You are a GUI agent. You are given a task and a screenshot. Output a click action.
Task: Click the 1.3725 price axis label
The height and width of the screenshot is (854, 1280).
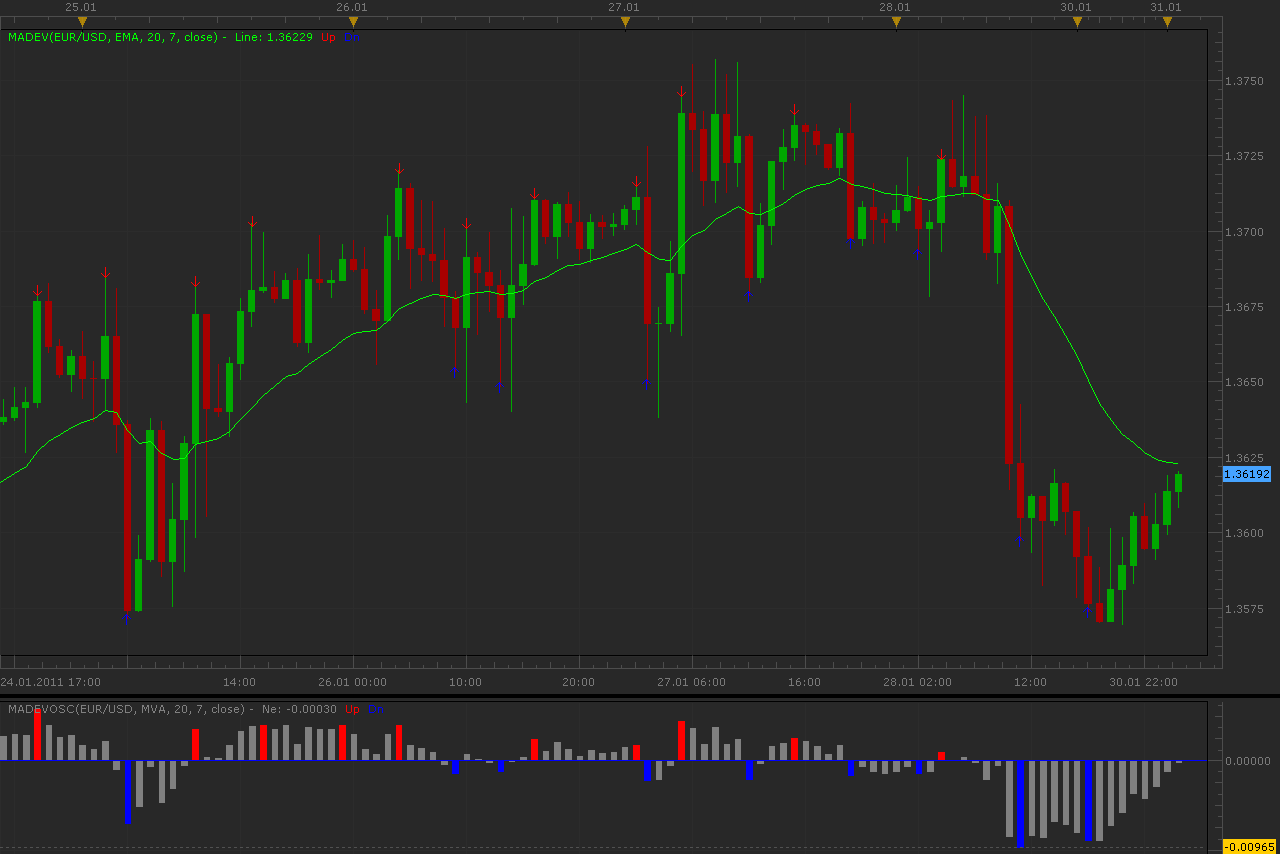(x=1244, y=156)
